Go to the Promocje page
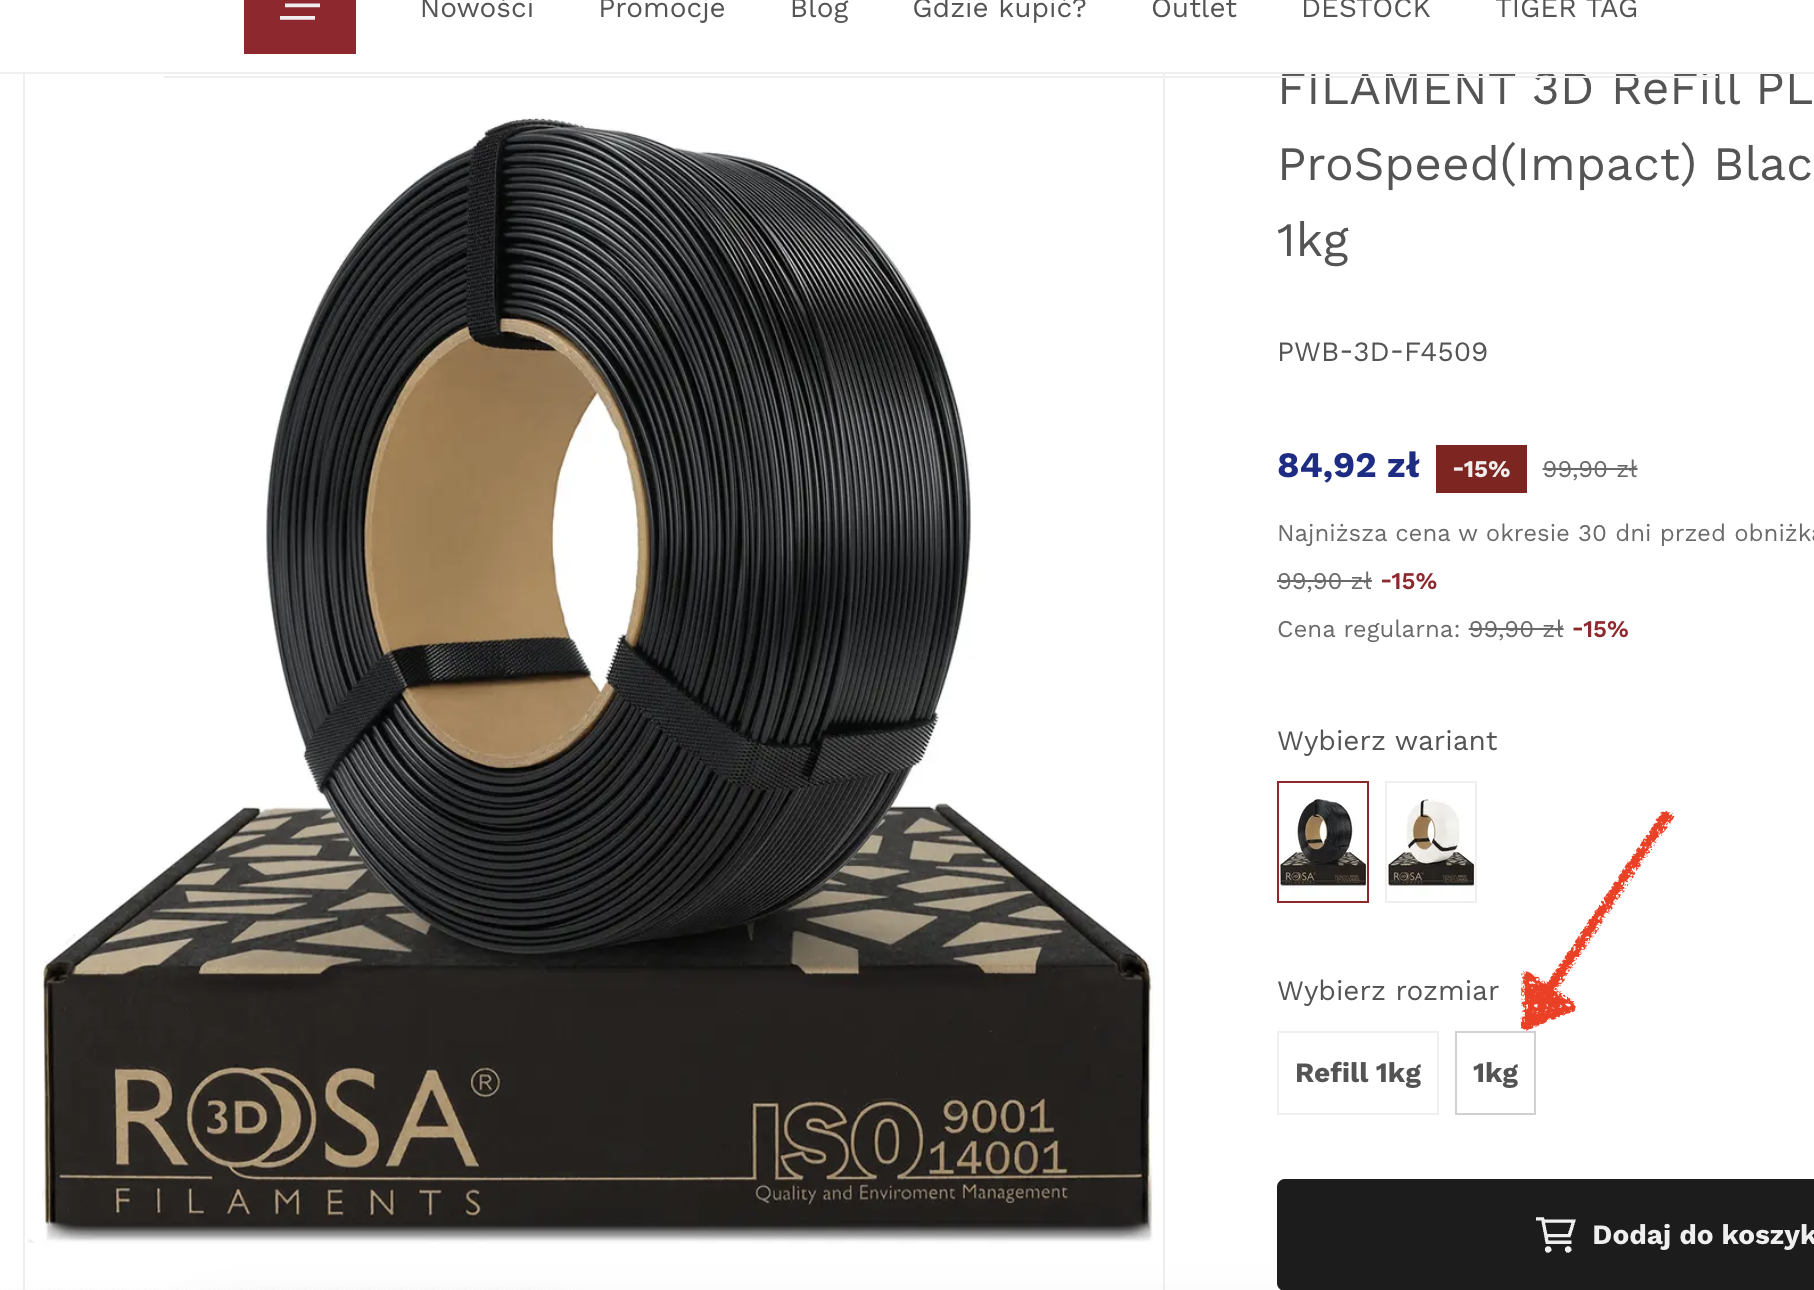Screen dimensions: 1814x1290 (x=662, y=10)
